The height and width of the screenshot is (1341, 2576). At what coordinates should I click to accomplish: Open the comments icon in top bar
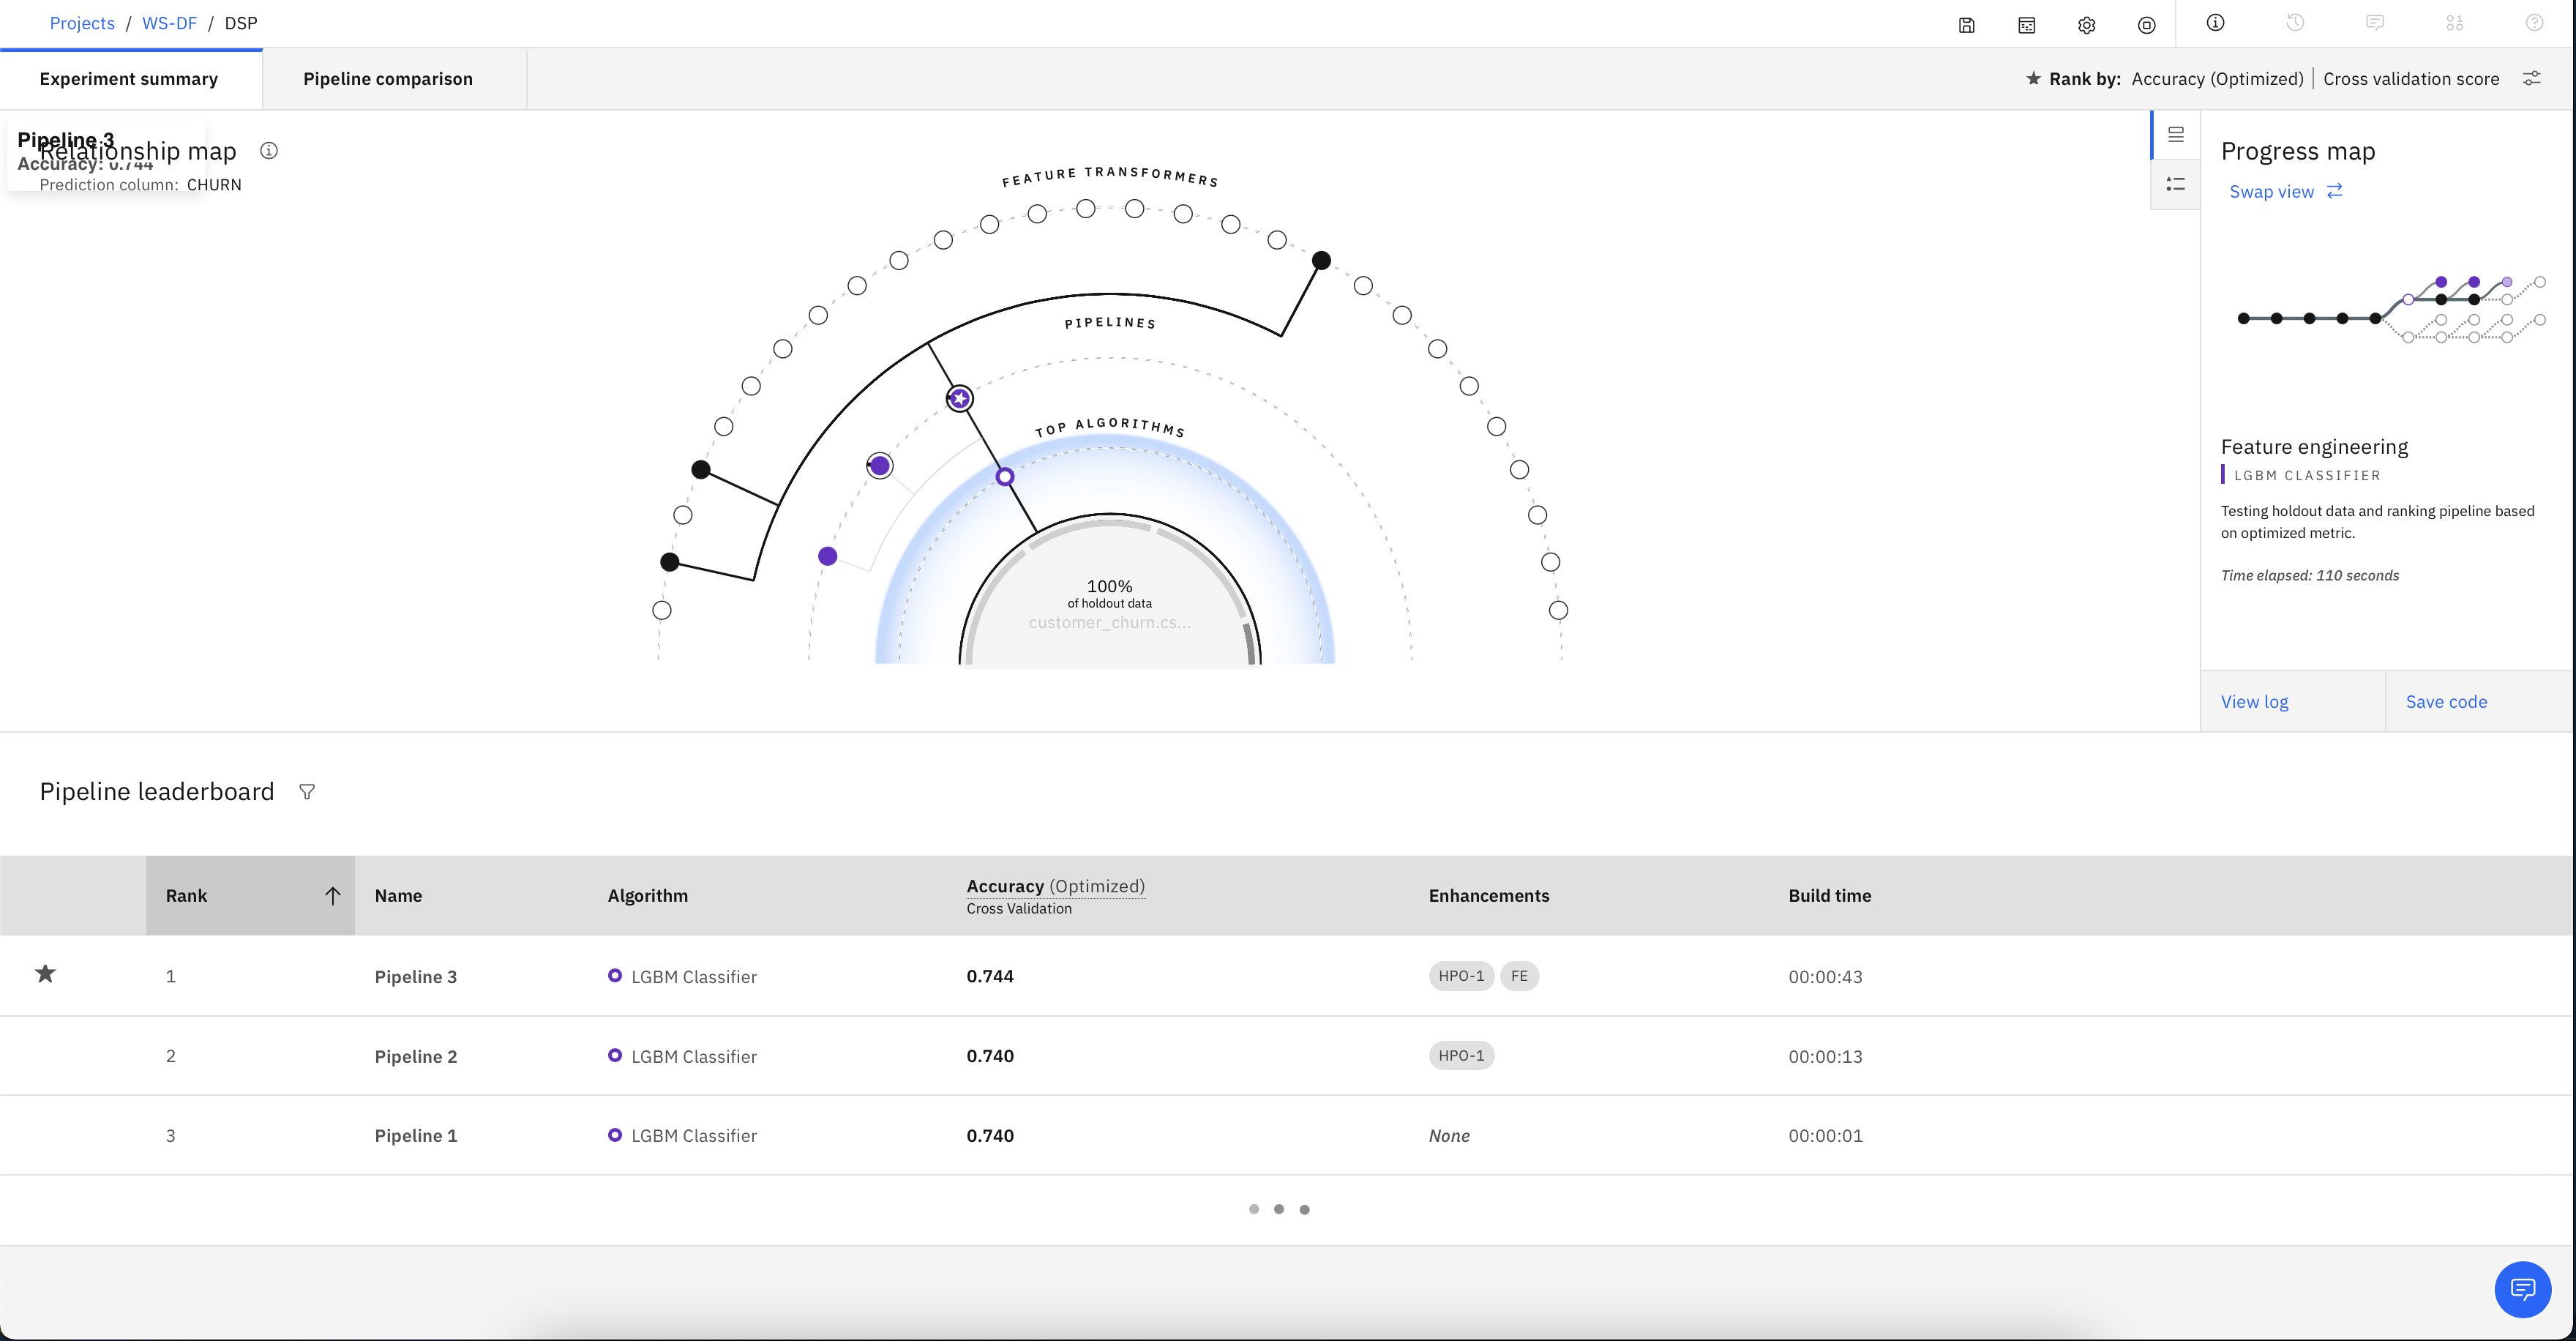[x=2375, y=23]
